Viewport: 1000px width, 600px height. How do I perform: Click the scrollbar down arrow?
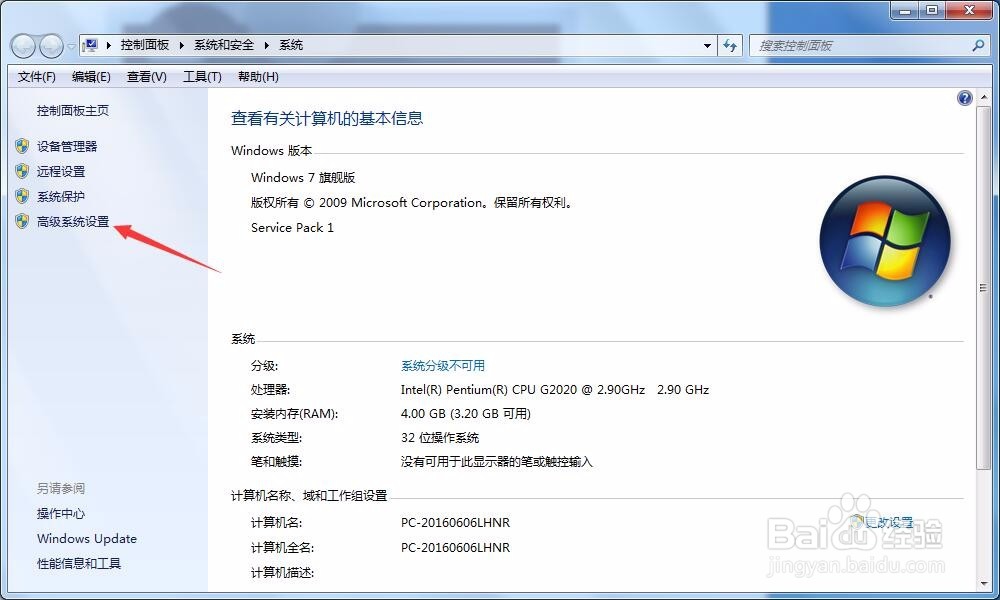(x=983, y=583)
